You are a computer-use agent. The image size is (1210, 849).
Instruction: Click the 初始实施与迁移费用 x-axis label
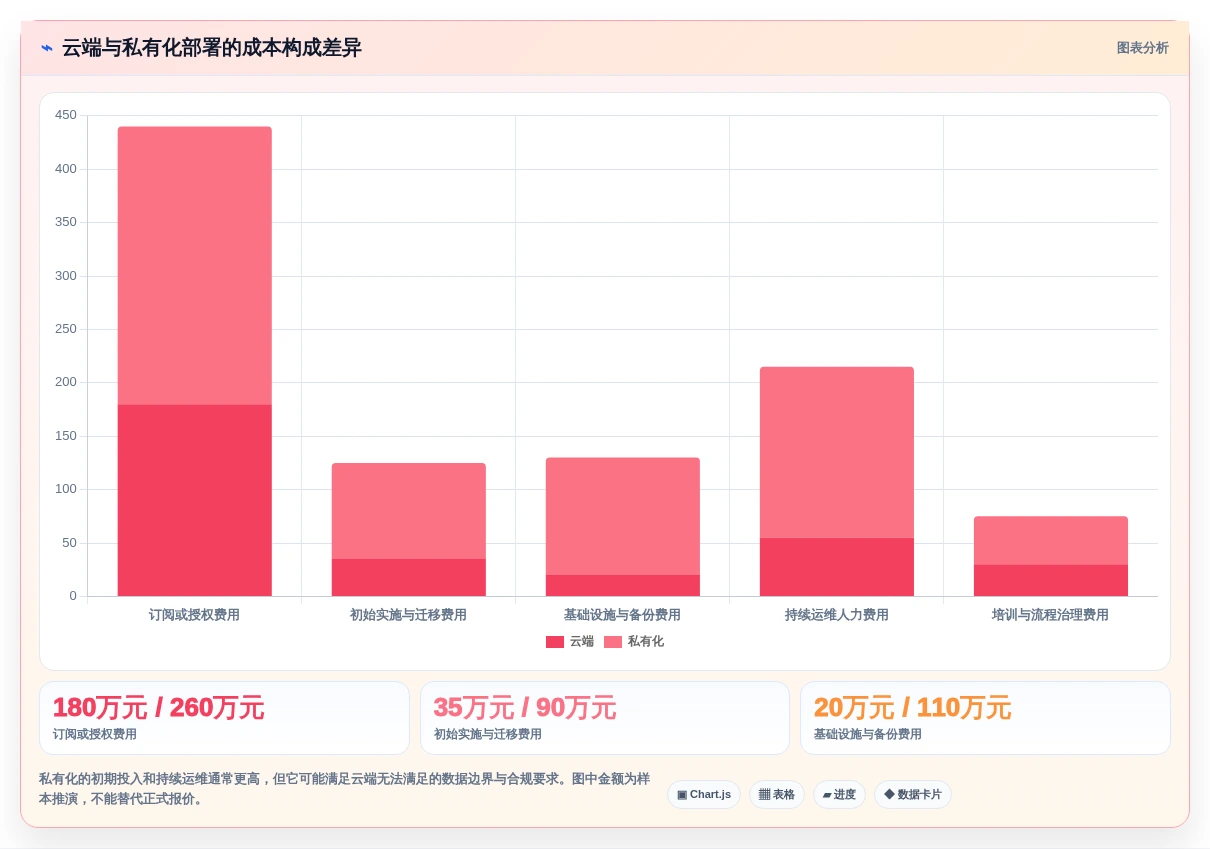tap(408, 615)
